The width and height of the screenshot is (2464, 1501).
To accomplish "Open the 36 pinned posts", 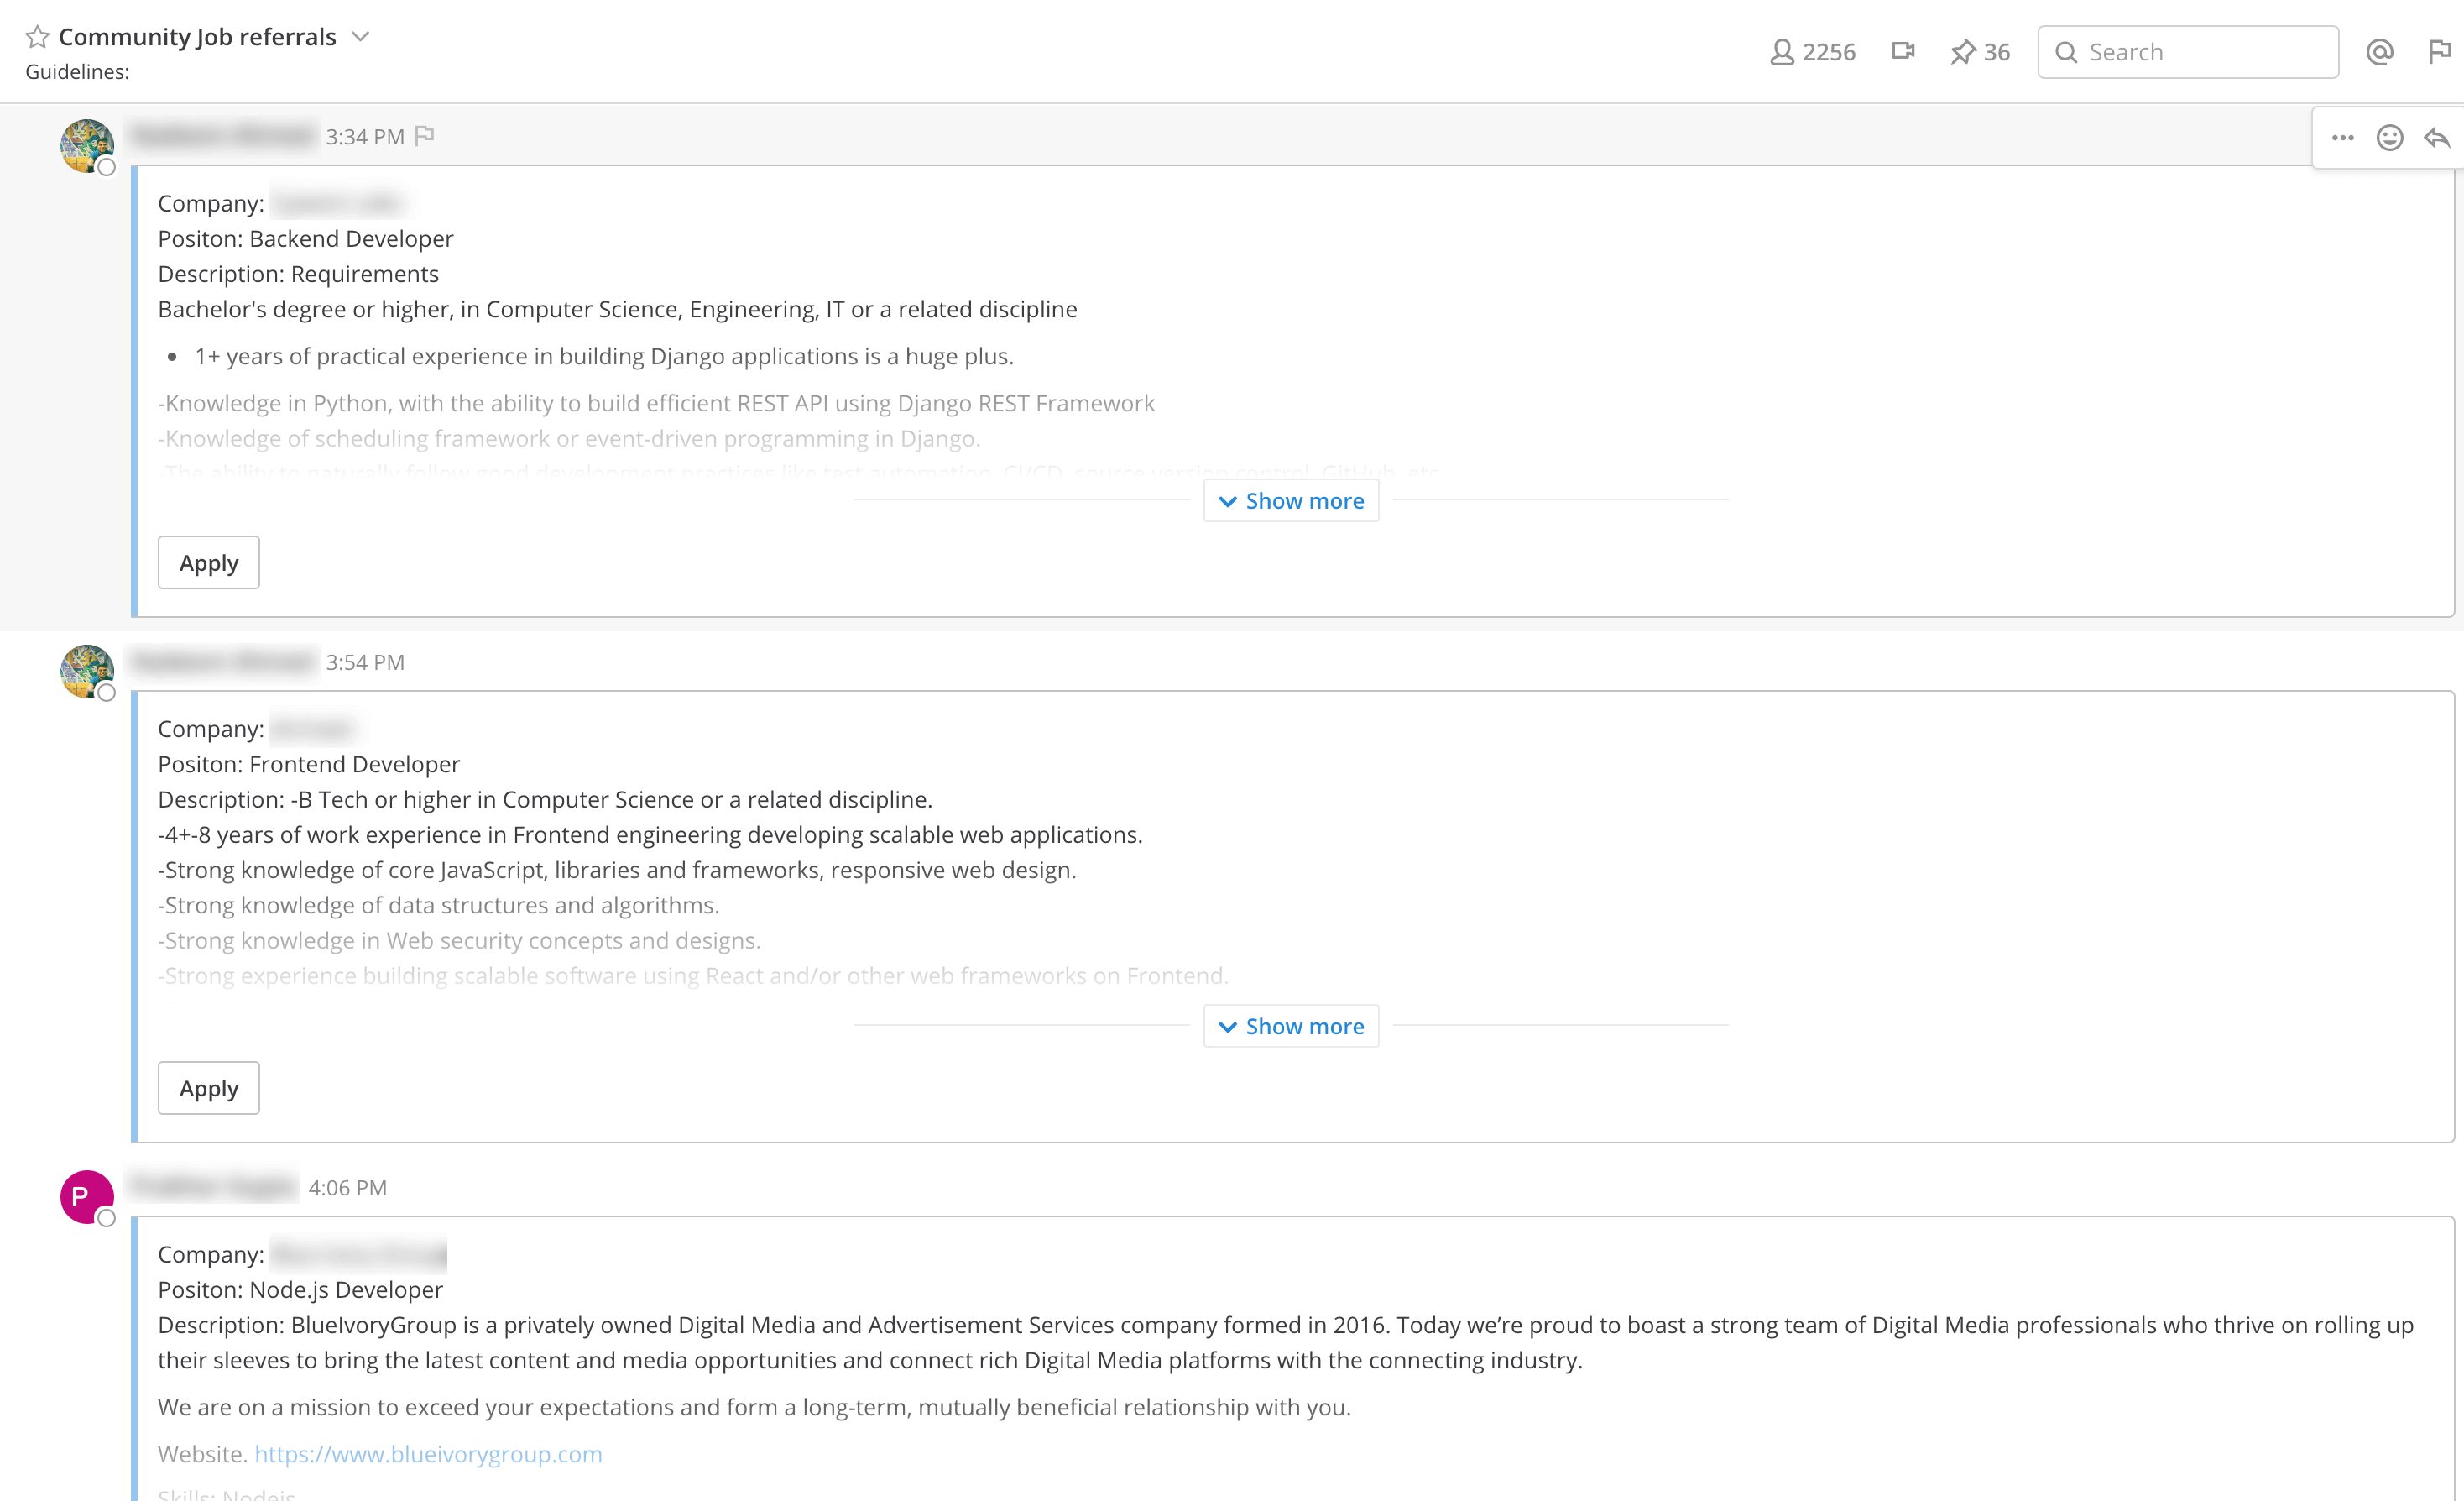I will click(x=1980, y=52).
